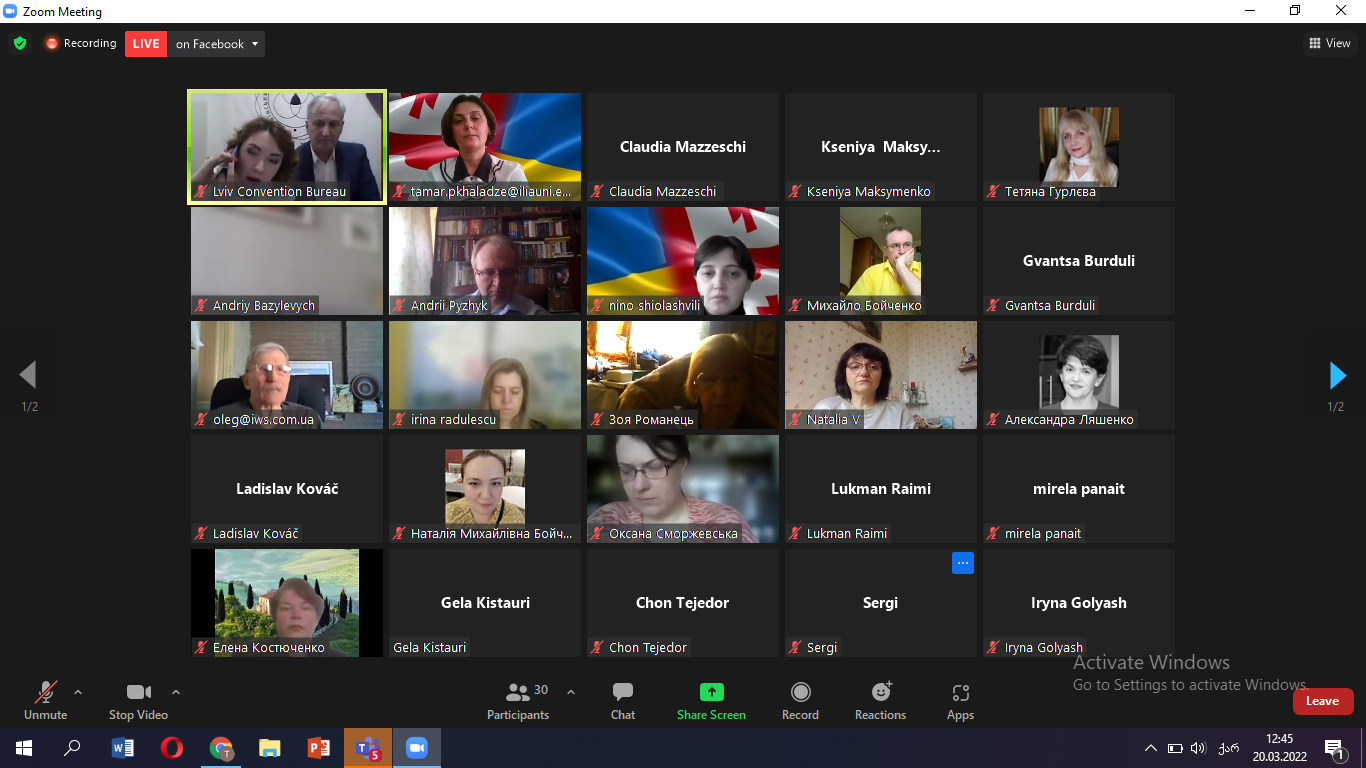Go to previous page of participants
Viewport: 1366px width, 768px height.
pyautogui.click(x=28, y=375)
